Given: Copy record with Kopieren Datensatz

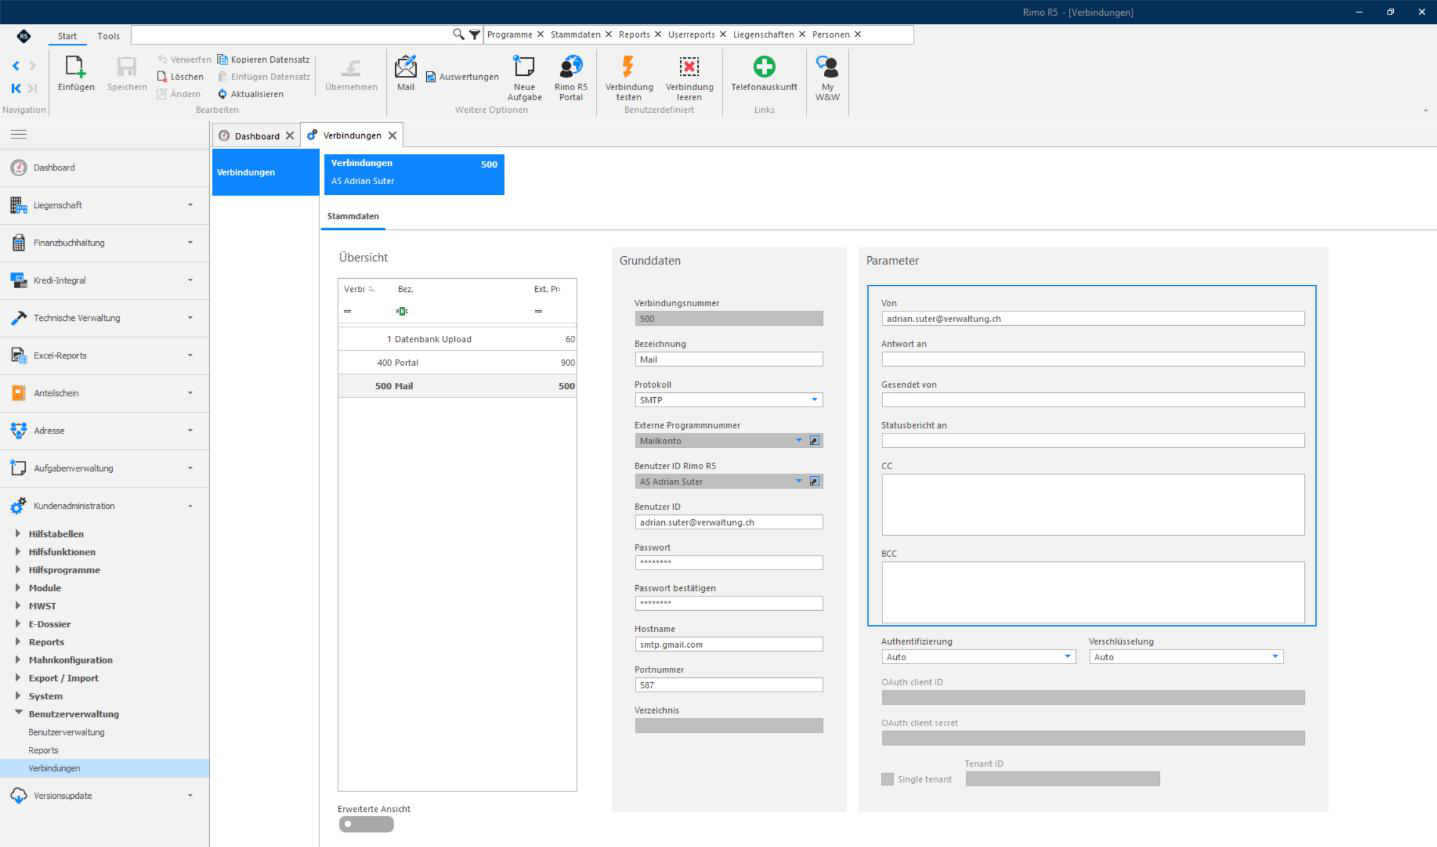Looking at the screenshot, I should (264, 60).
